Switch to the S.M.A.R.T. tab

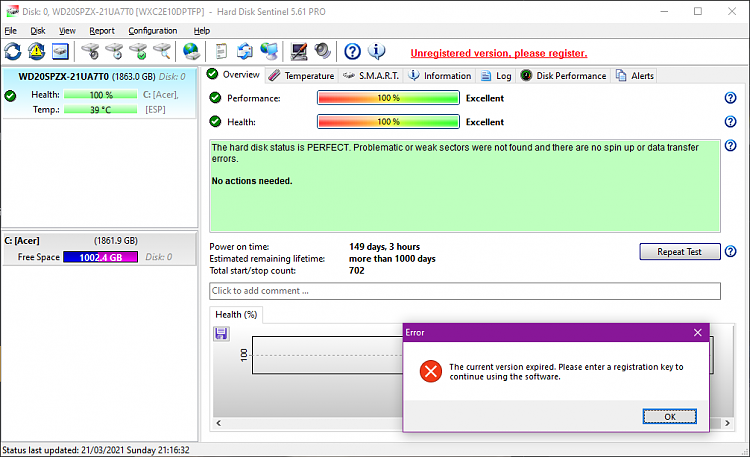[371, 76]
